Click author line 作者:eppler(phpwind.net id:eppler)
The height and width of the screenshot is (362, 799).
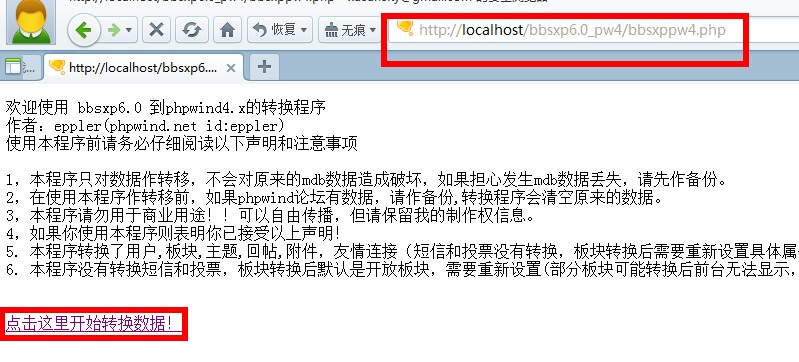click(x=145, y=125)
